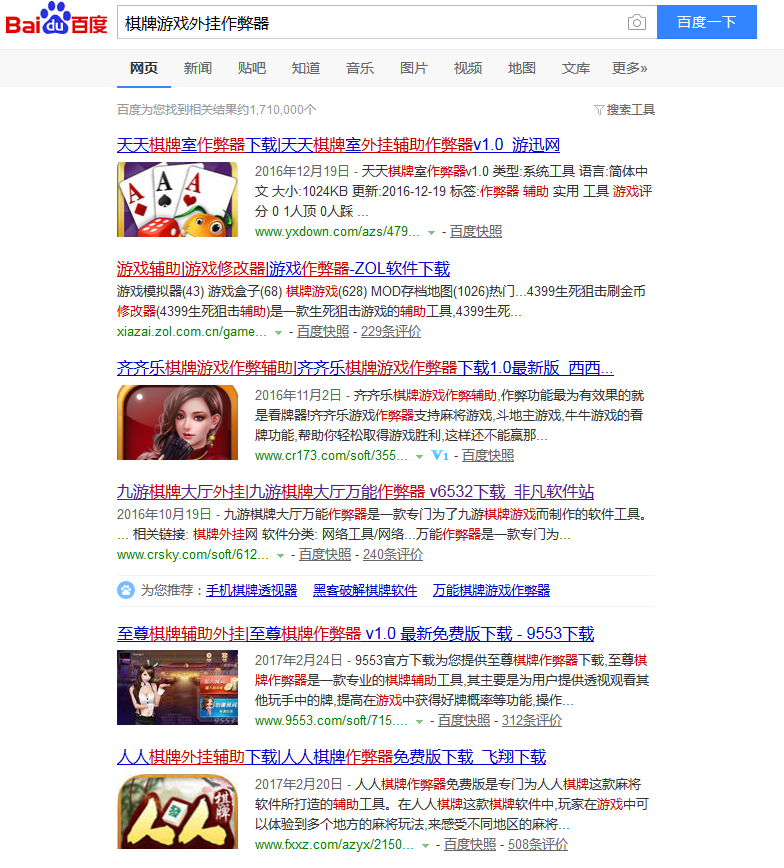Click the playing cards thumbnail
The width and height of the screenshot is (784, 868).
click(x=177, y=199)
